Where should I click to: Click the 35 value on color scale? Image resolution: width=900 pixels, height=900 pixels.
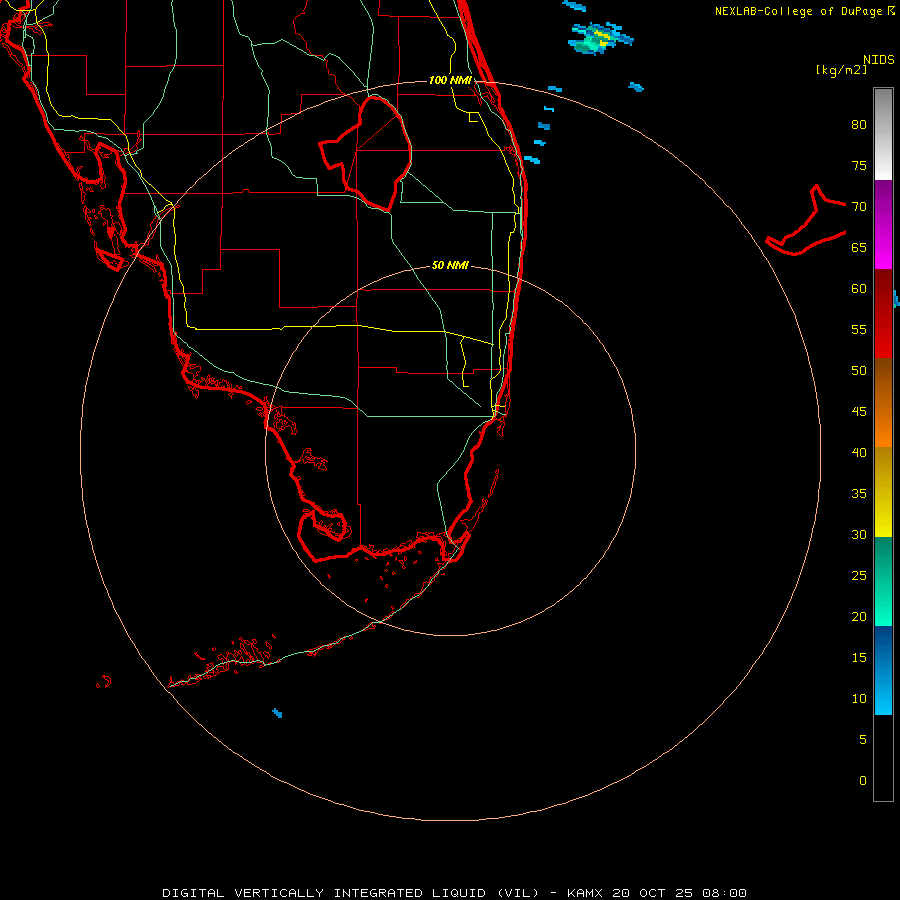(x=859, y=494)
